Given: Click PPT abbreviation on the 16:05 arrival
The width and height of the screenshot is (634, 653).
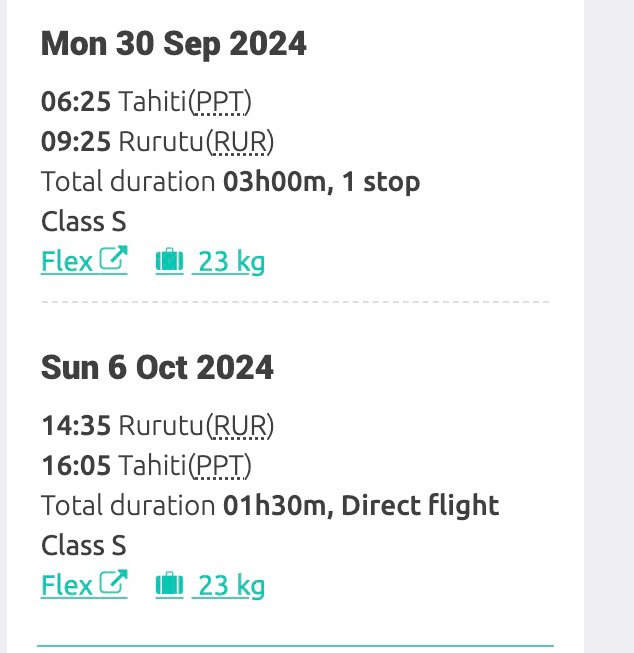Looking at the screenshot, I should point(220,466).
